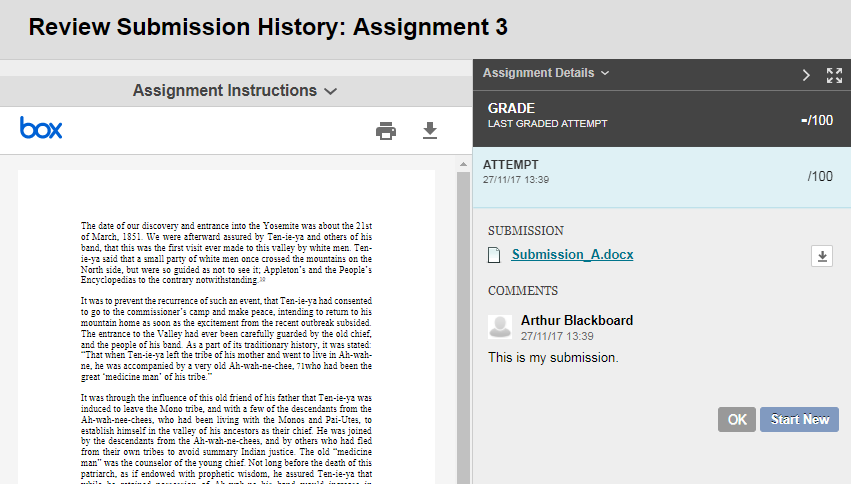Click the document preview vertical scrollbar

click(x=464, y=330)
